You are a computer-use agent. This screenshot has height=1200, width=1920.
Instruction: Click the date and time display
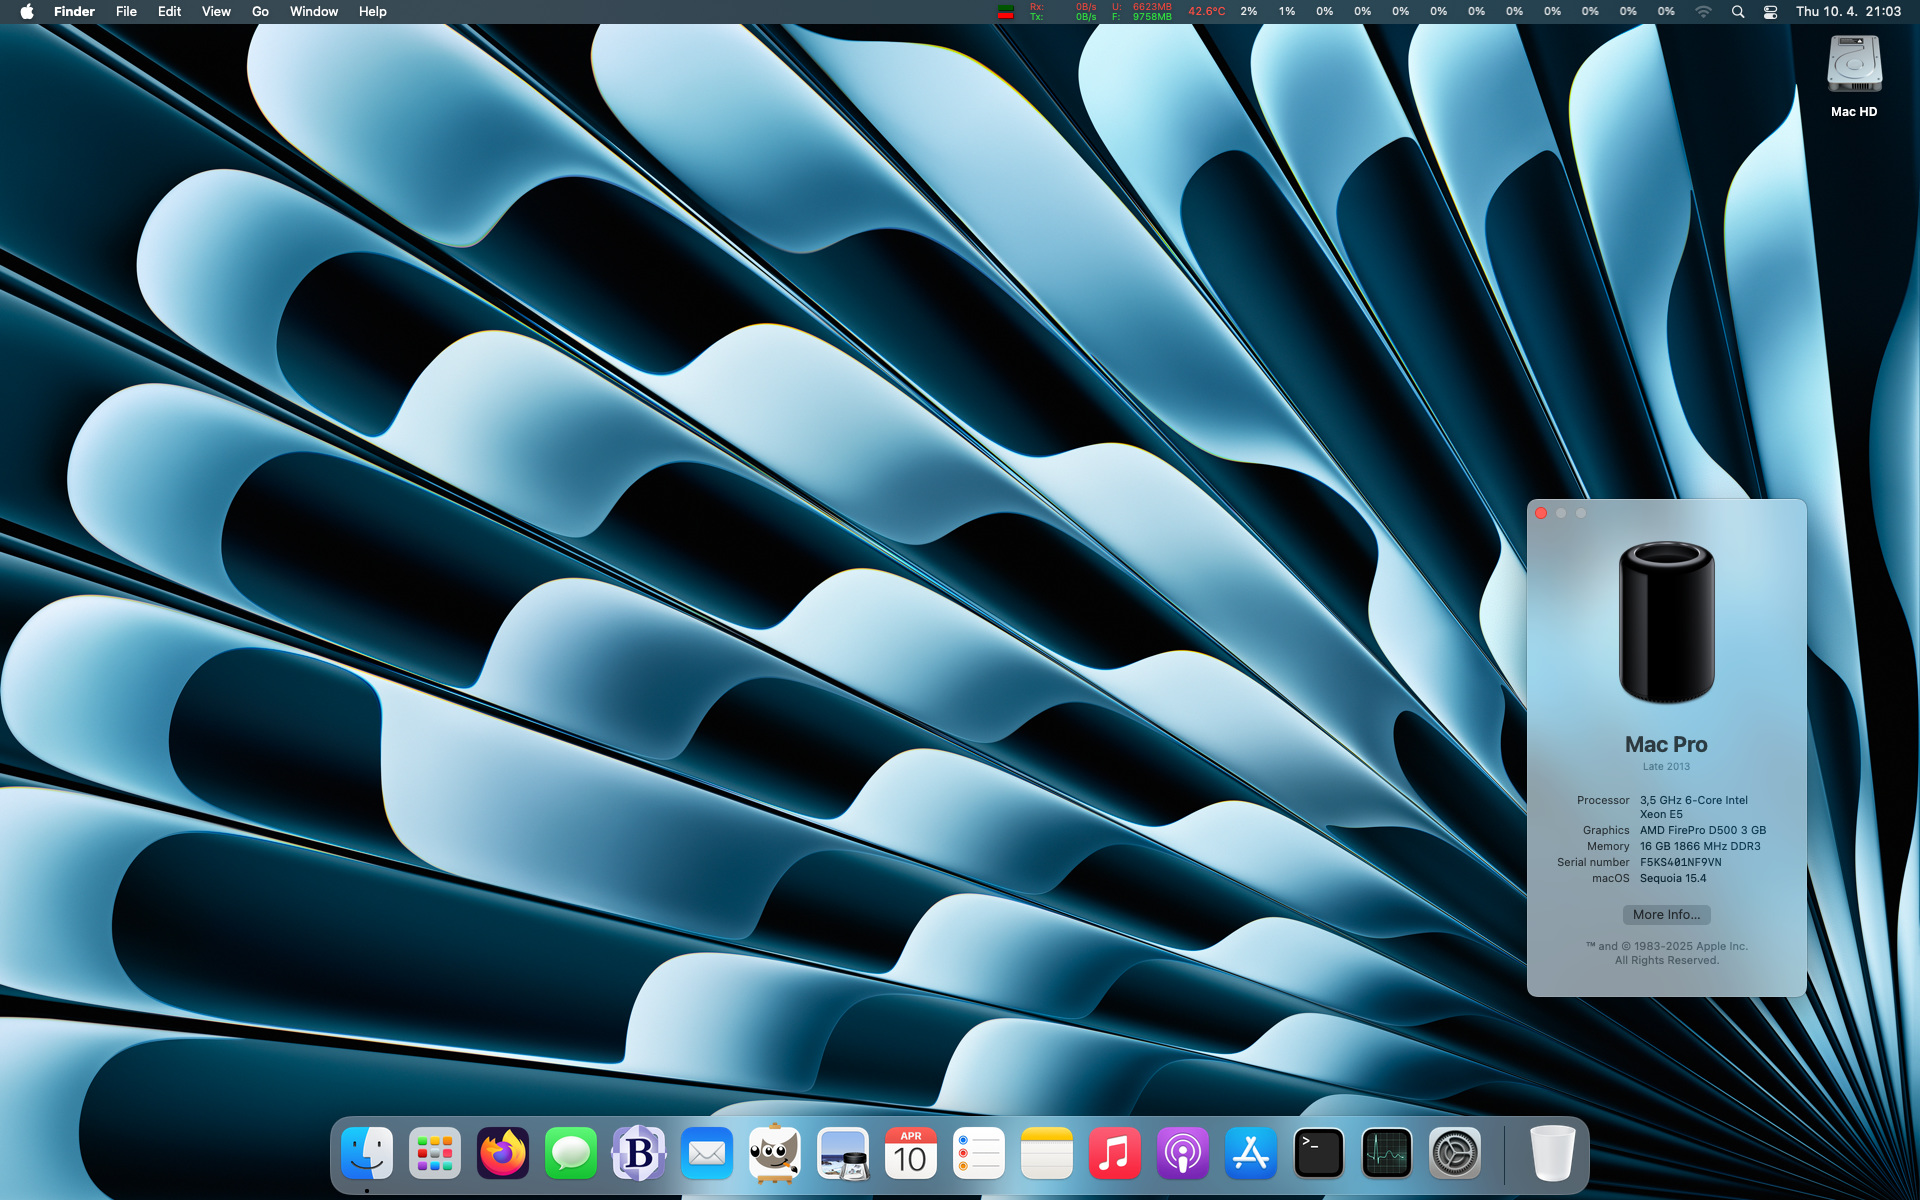pos(1848,12)
